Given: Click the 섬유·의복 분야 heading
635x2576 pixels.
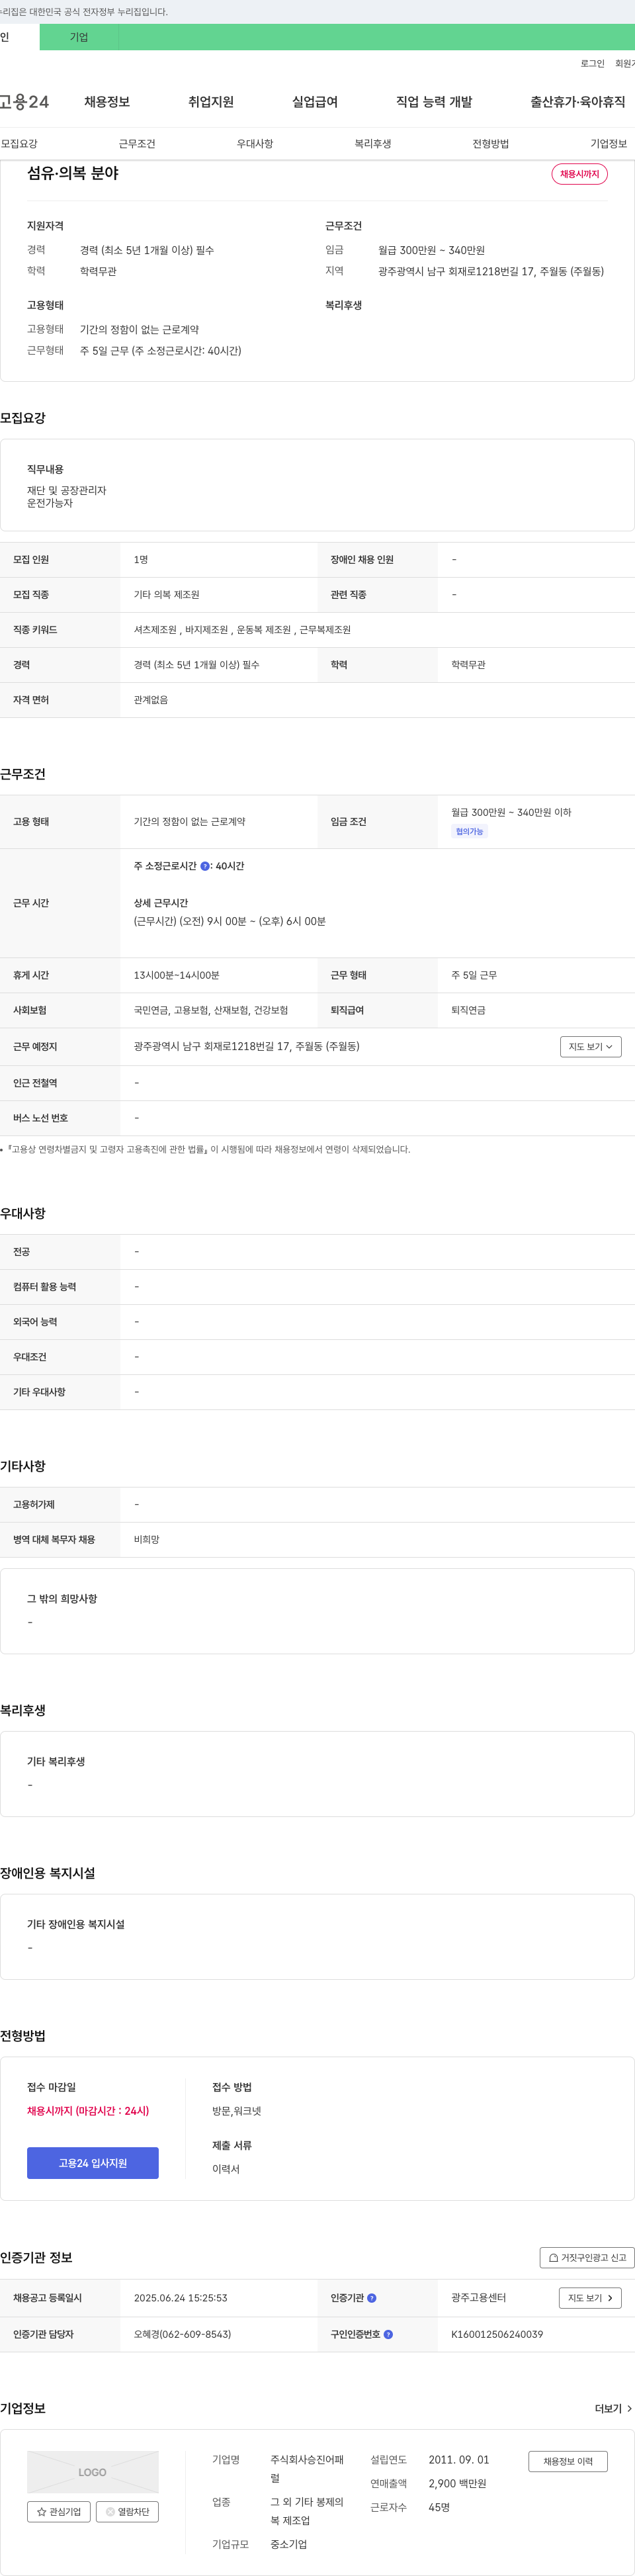Looking at the screenshot, I should point(73,173).
